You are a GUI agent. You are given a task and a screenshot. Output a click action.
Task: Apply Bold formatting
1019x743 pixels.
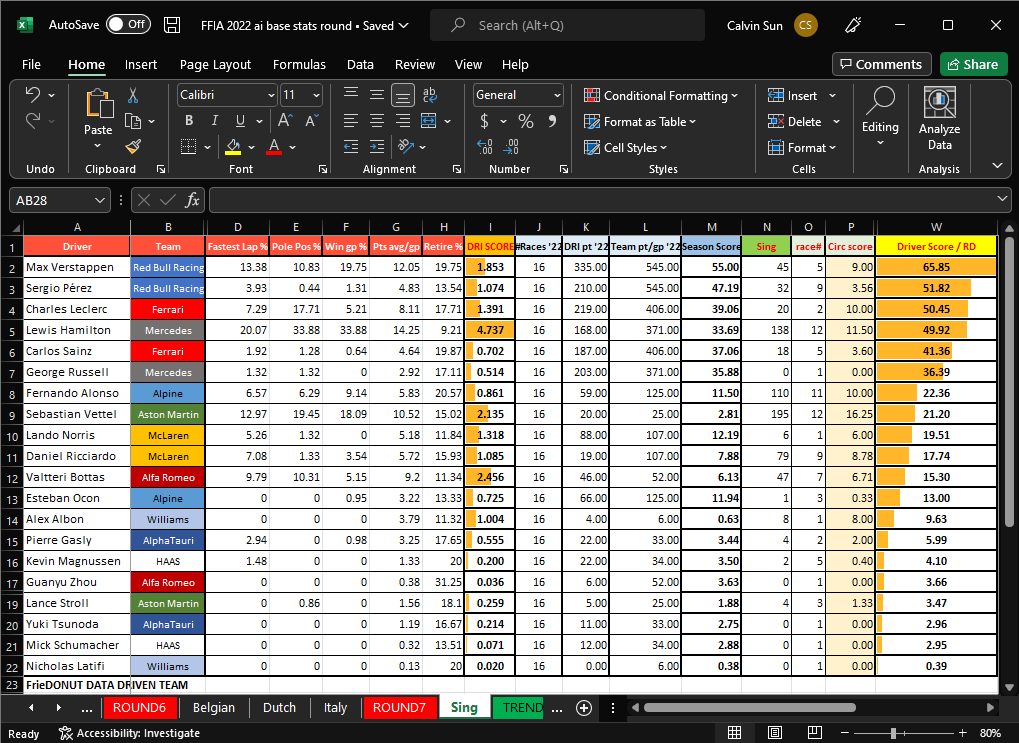coord(188,121)
